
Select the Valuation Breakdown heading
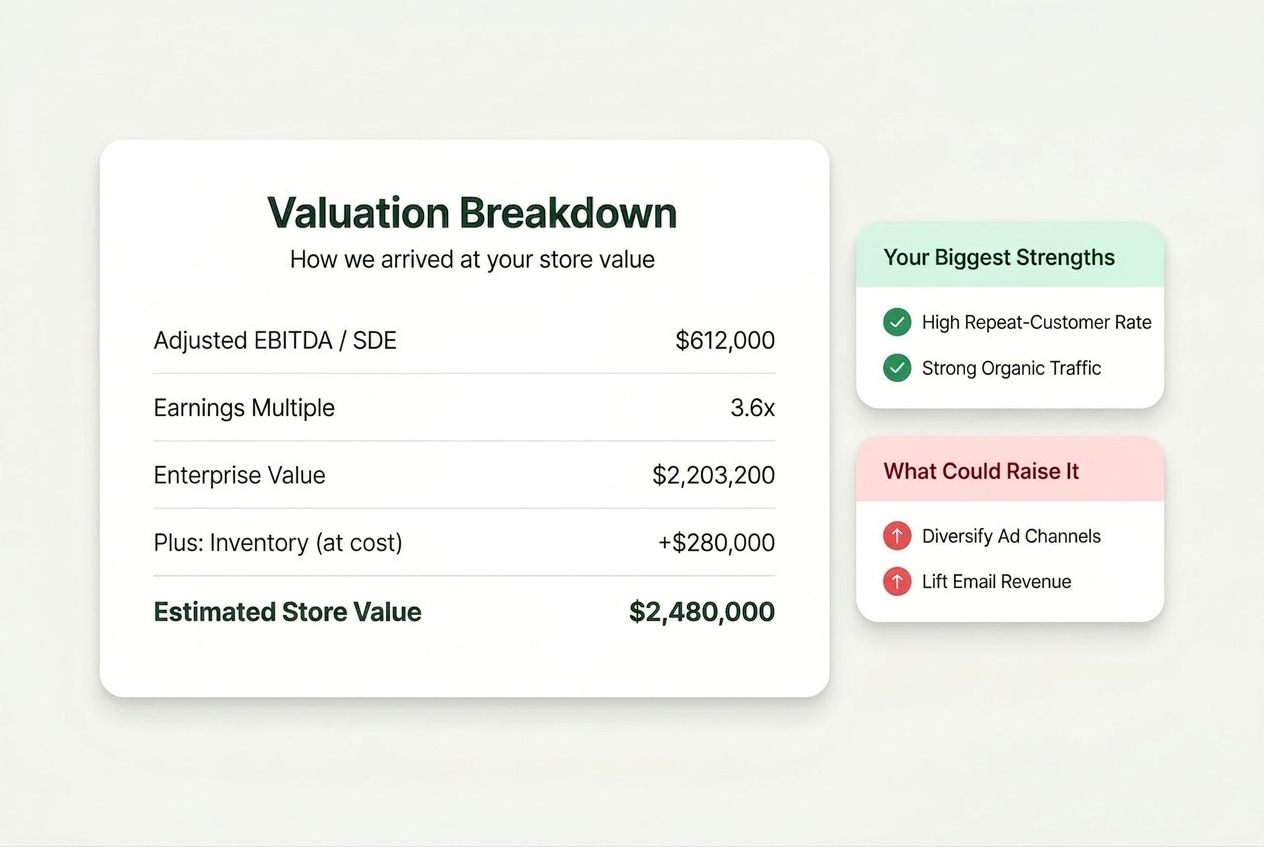pyautogui.click(x=472, y=213)
